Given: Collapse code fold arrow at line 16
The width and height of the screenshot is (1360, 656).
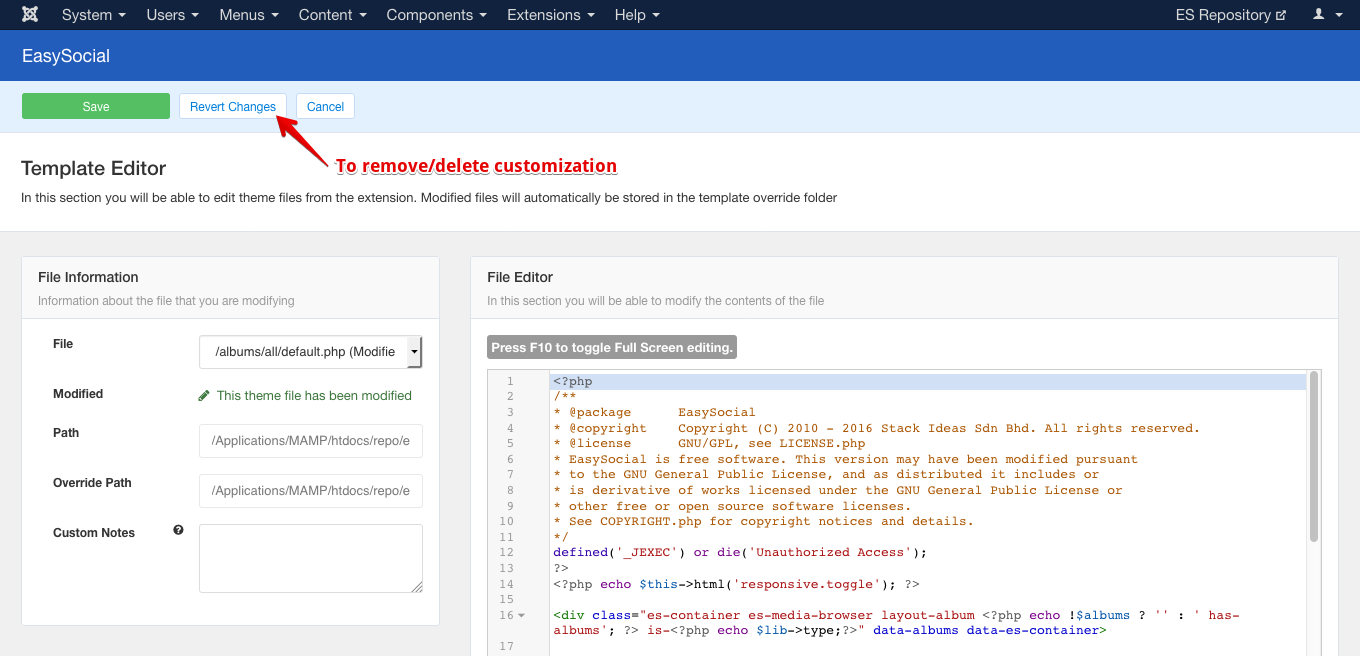Looking at the screenshot, I should 522,615.
